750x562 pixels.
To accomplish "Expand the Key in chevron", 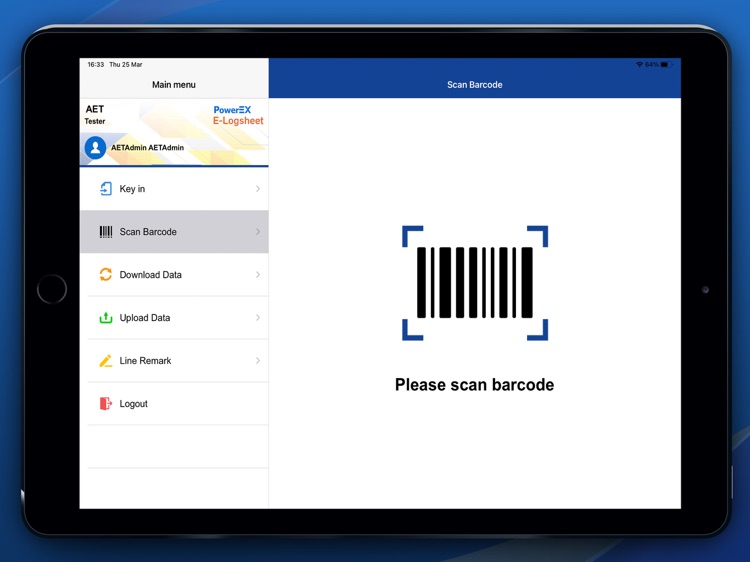I will (x=258, y=189).
